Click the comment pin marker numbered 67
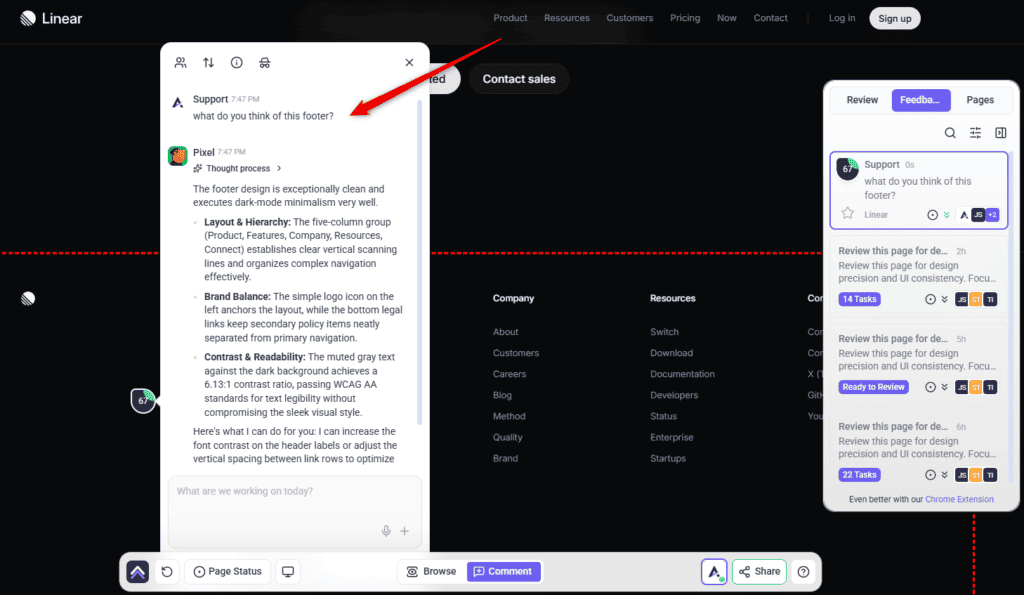Image resolution: width=1024 pixels, height=595 pixels. click(143, 400)
